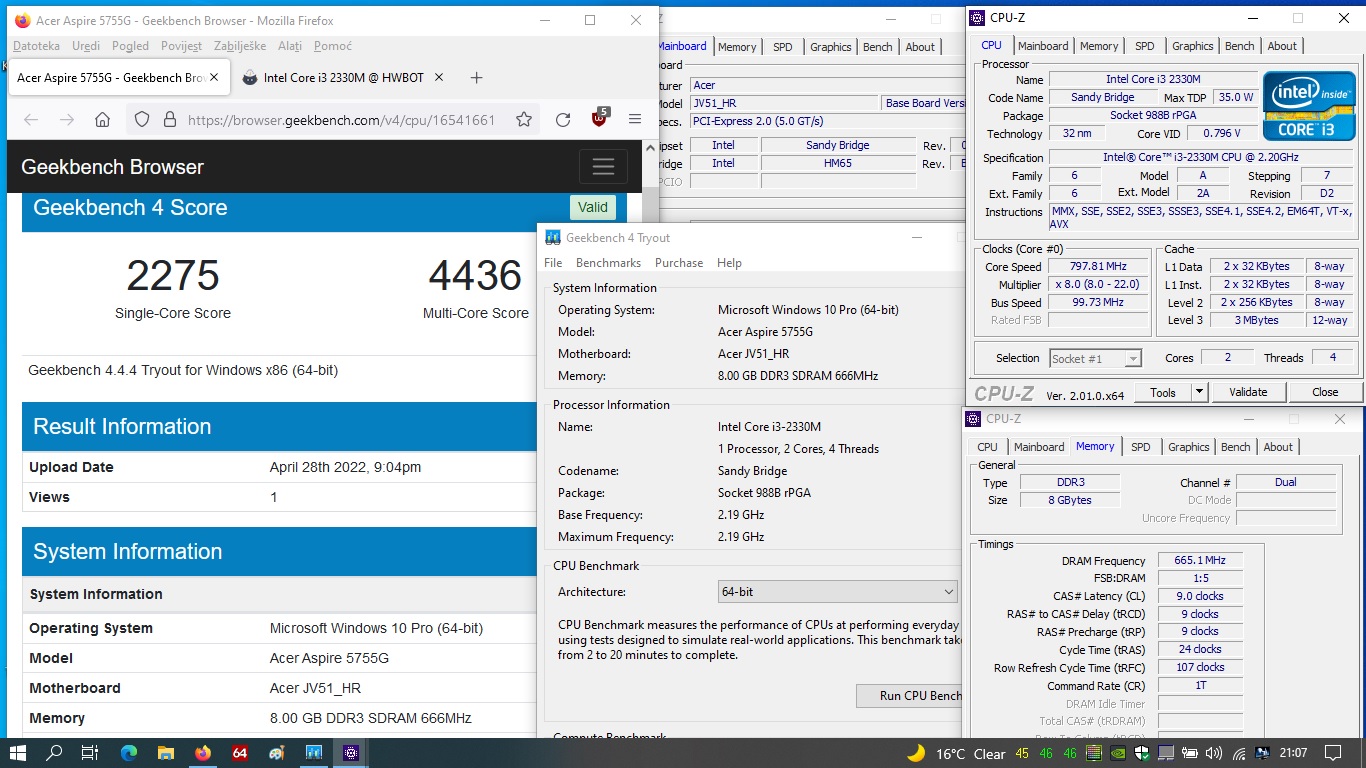Open Task View on taskbar
1366x768 pixels.
(x=89, y=753)
